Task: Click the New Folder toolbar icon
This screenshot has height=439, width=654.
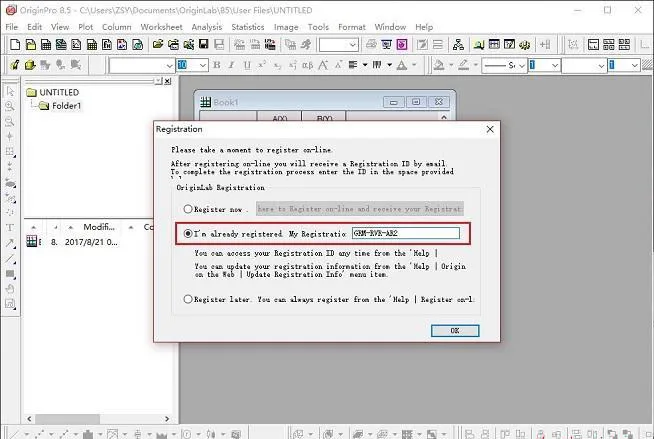Action: (30, 45)
